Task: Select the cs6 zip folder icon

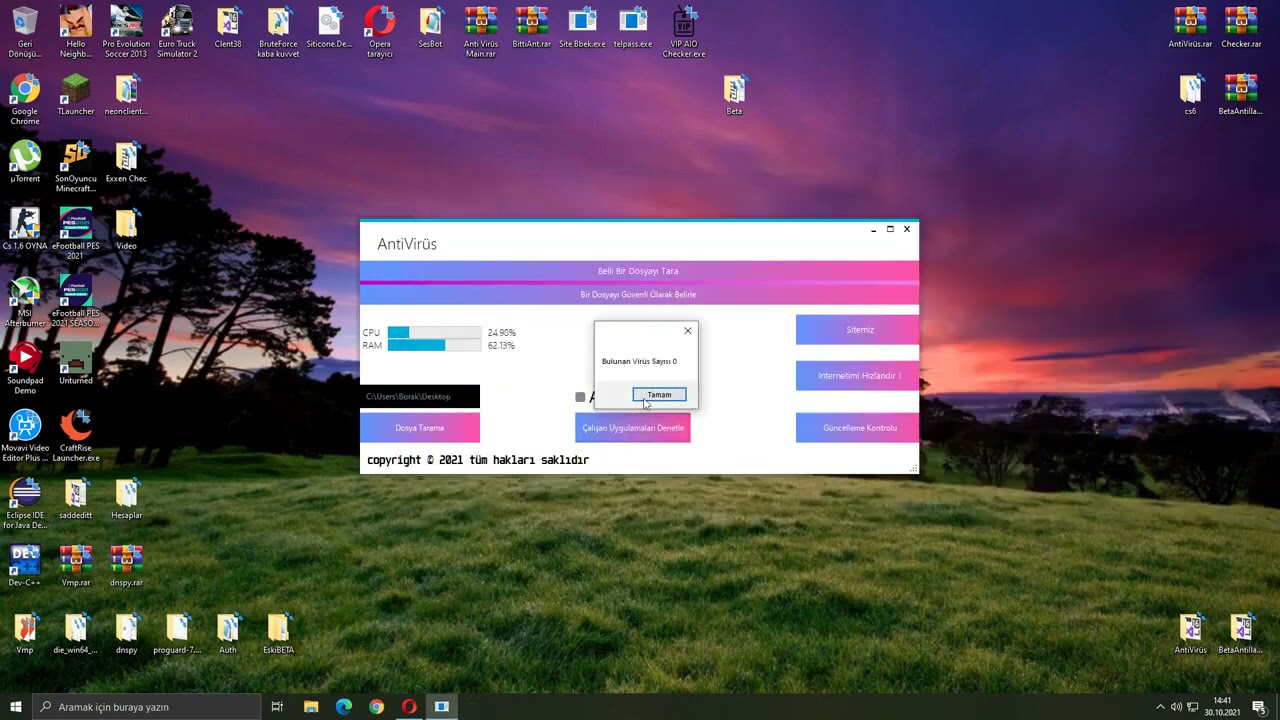Action: point(1190,95)
